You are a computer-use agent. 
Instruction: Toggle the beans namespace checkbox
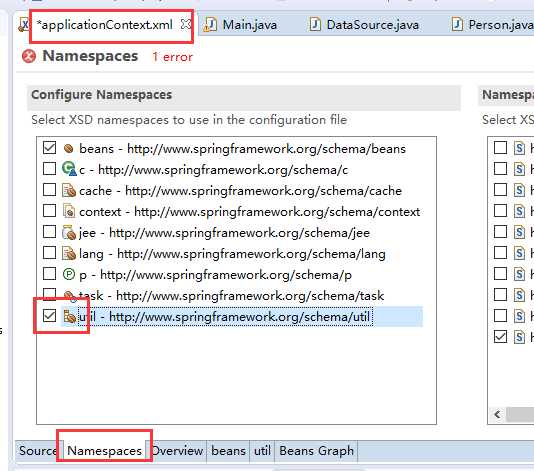(x=49, y=148)
